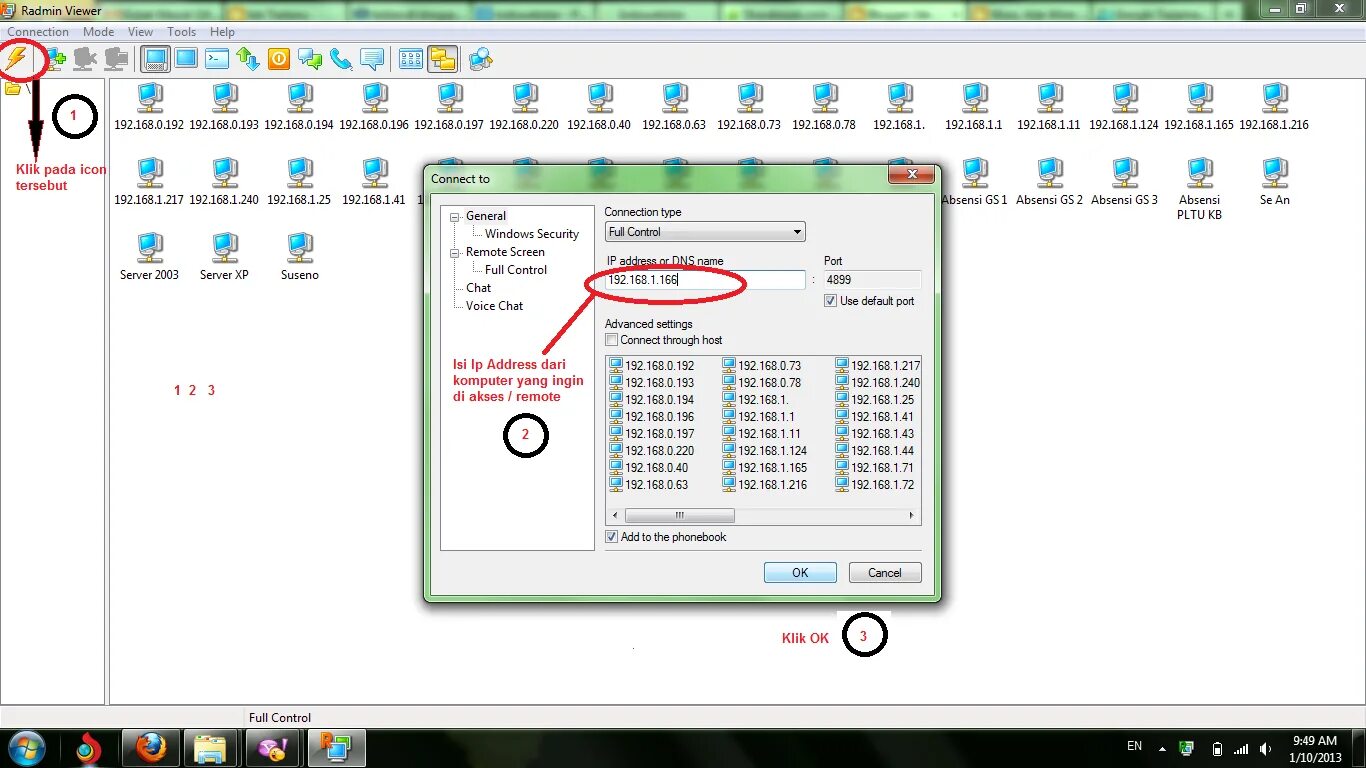The height and width of the screenshot is (768, 1366).
Task: Click the Scan for Radmin Server icon
Action: (x=481, y=59)
